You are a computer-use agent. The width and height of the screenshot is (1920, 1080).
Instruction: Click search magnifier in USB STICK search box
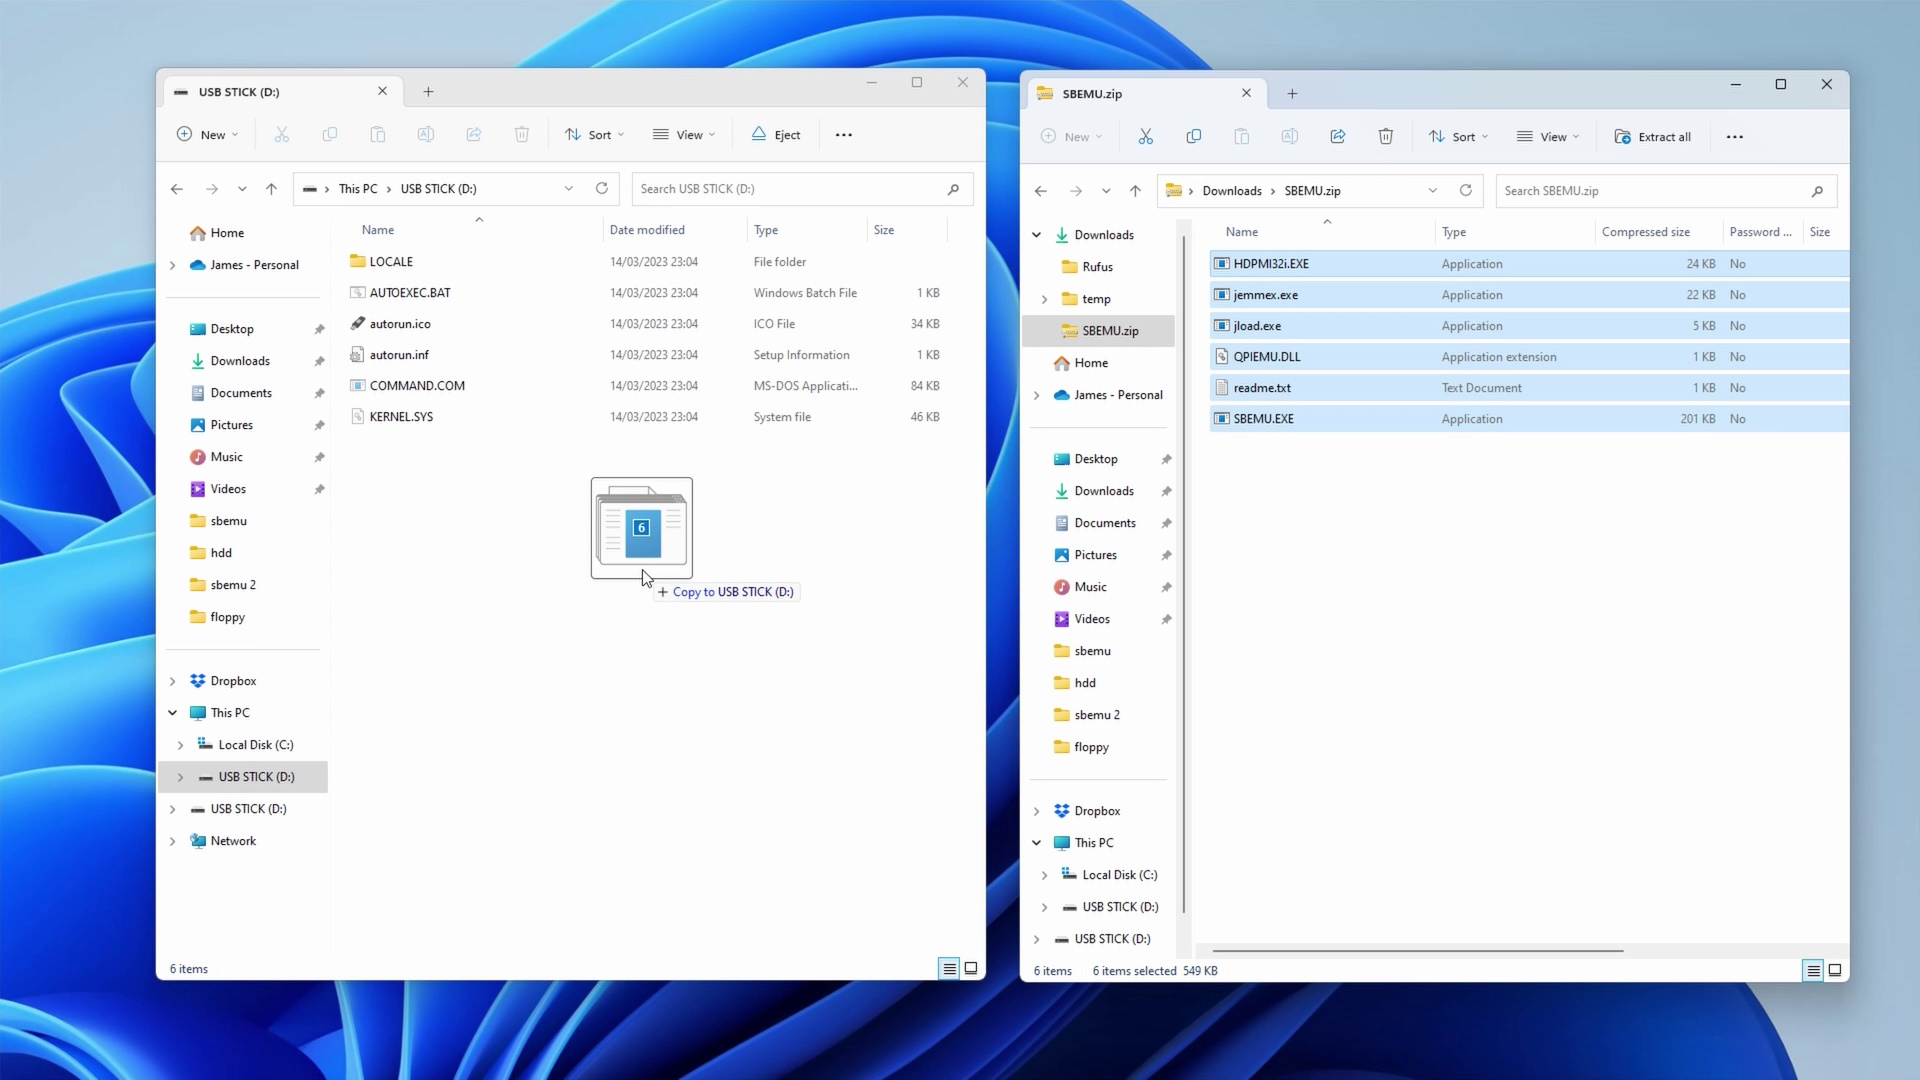[x=953, y=189]
